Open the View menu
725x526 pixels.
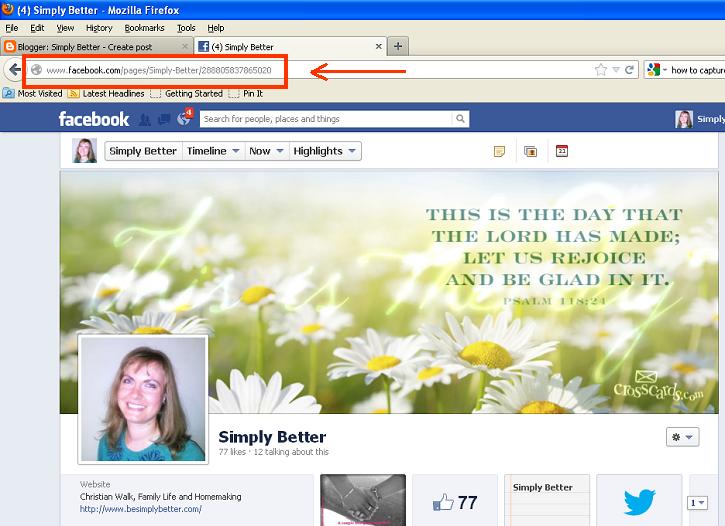coord(65,28)
